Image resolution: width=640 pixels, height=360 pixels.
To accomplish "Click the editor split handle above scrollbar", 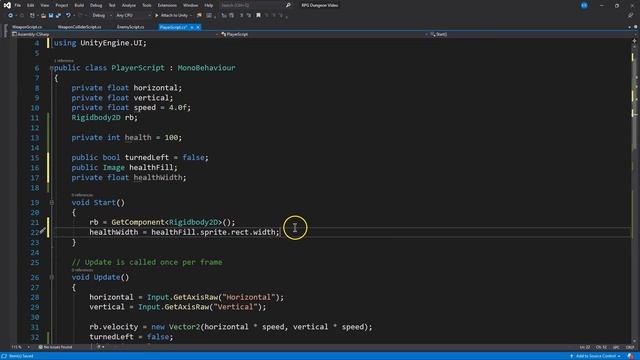I will coord(635,41).
